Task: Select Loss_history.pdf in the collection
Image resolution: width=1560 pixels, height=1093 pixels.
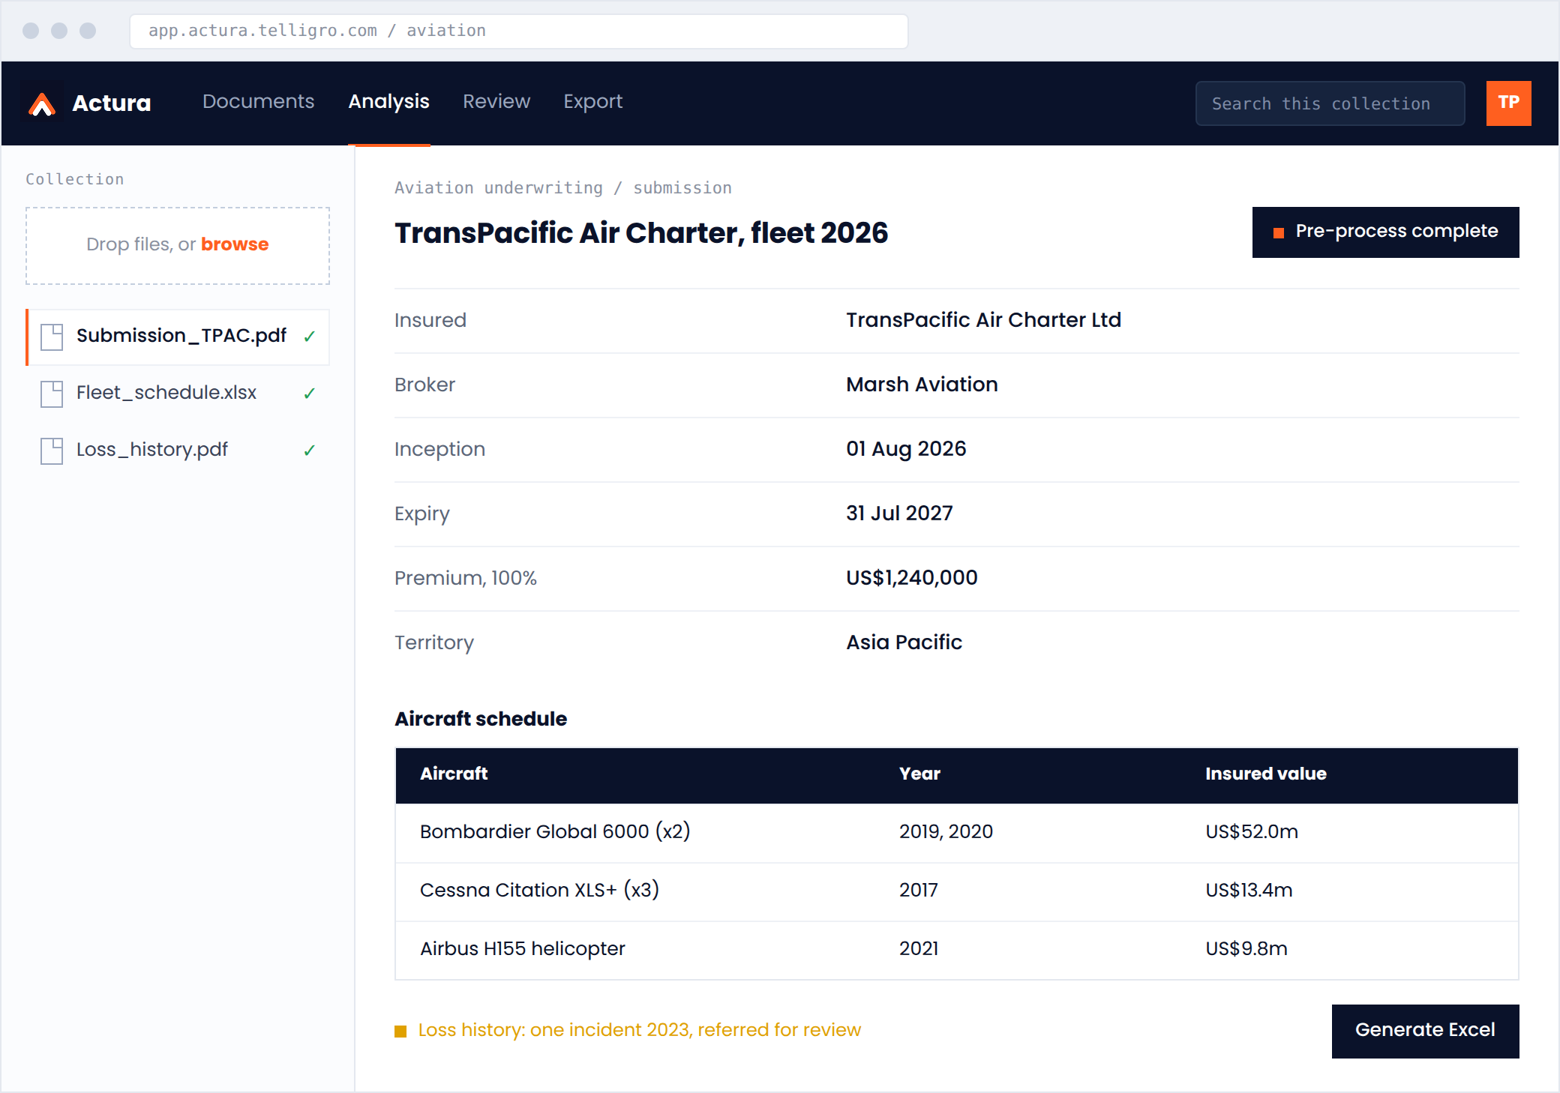Action: [x=178, y=450]
